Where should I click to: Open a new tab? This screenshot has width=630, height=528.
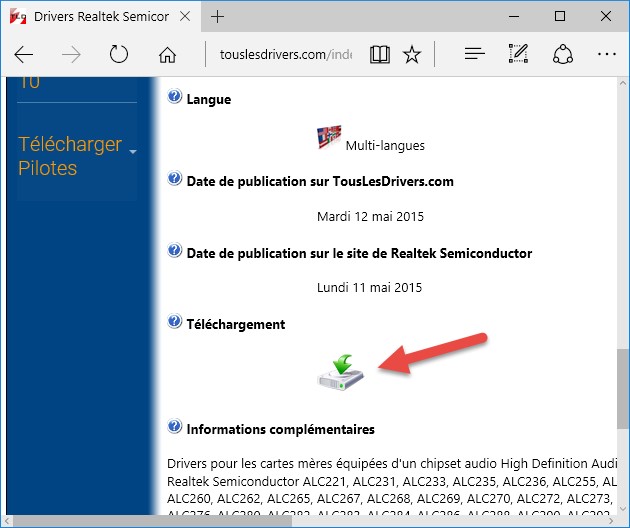click(x=218, y=17)
